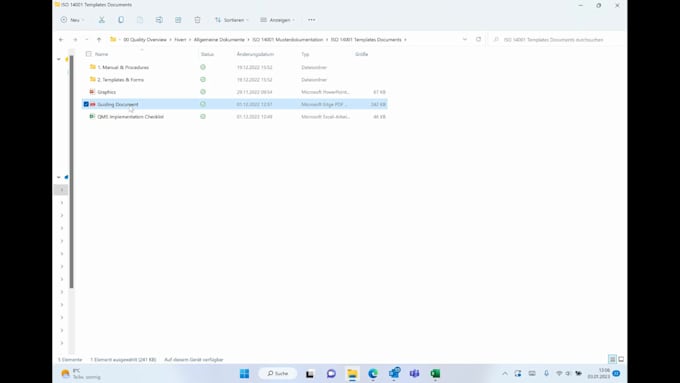Screen dimensions: 680x383
Task: Open the Windows Start menu
Action: tap(245, 373)
